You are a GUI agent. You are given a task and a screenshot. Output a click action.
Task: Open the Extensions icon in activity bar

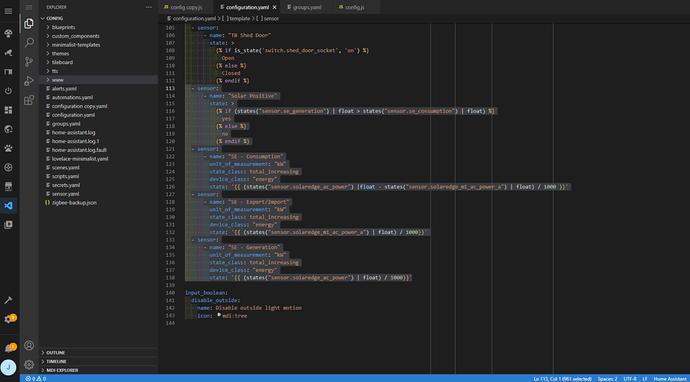[29, 100]
